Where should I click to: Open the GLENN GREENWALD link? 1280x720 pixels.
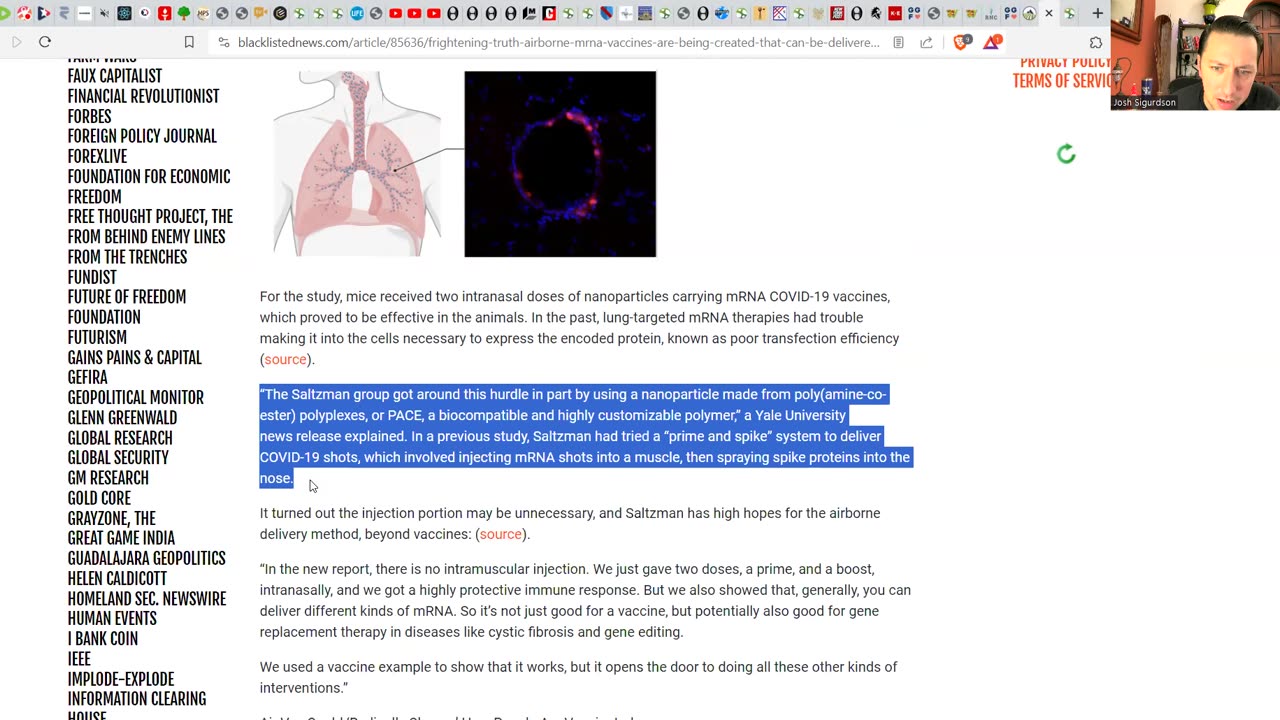point(122,418)
